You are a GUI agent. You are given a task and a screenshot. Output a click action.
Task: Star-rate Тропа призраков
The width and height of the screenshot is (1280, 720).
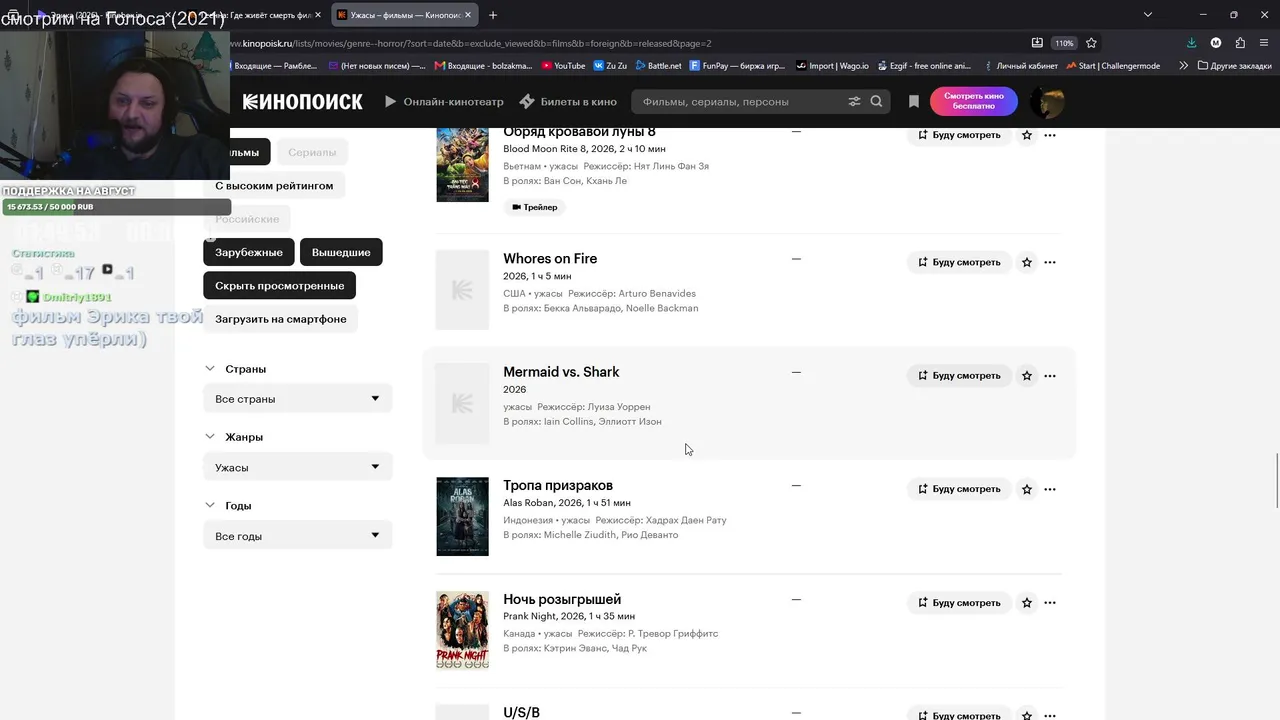1026,489
